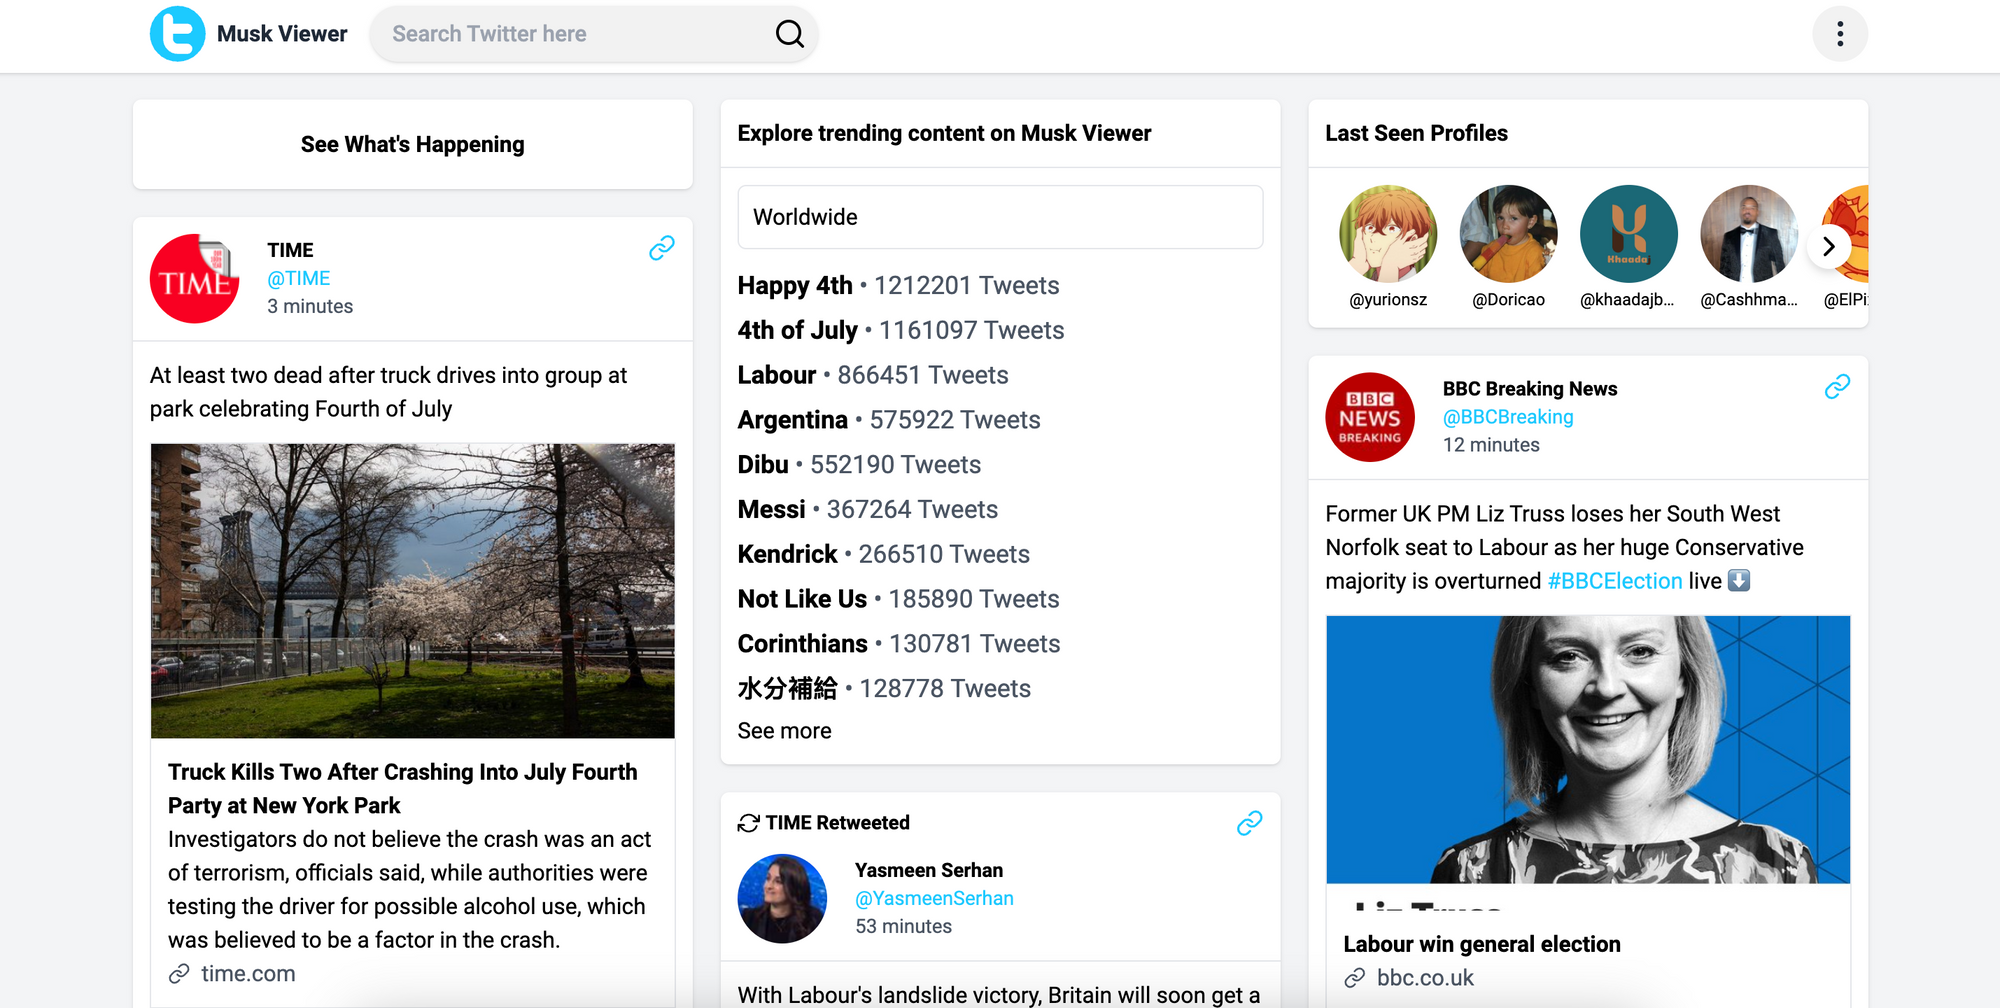Open the time.com article link
The height and width of the screenshot is (1008, 2000).
[248, 974]
